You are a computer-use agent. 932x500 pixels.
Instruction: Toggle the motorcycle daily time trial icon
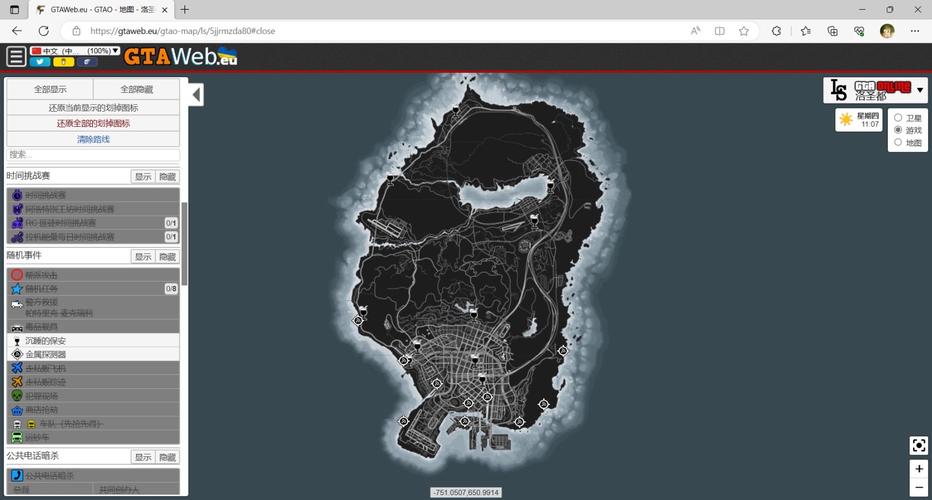[x=17, y=237]
